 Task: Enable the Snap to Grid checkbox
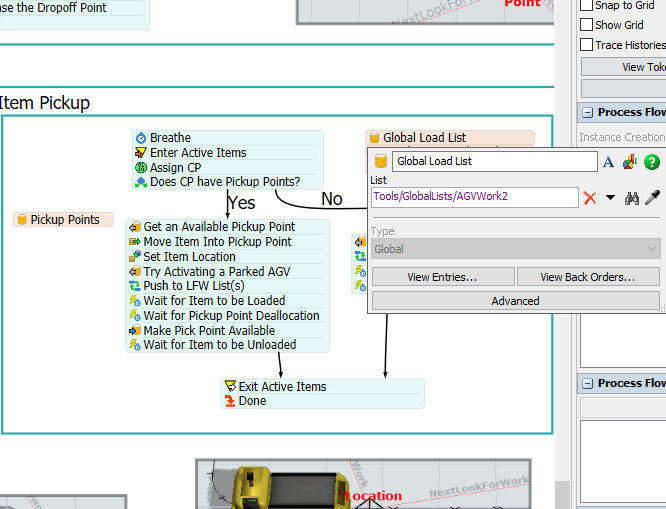pyautogui.click(x=586, y=5)
